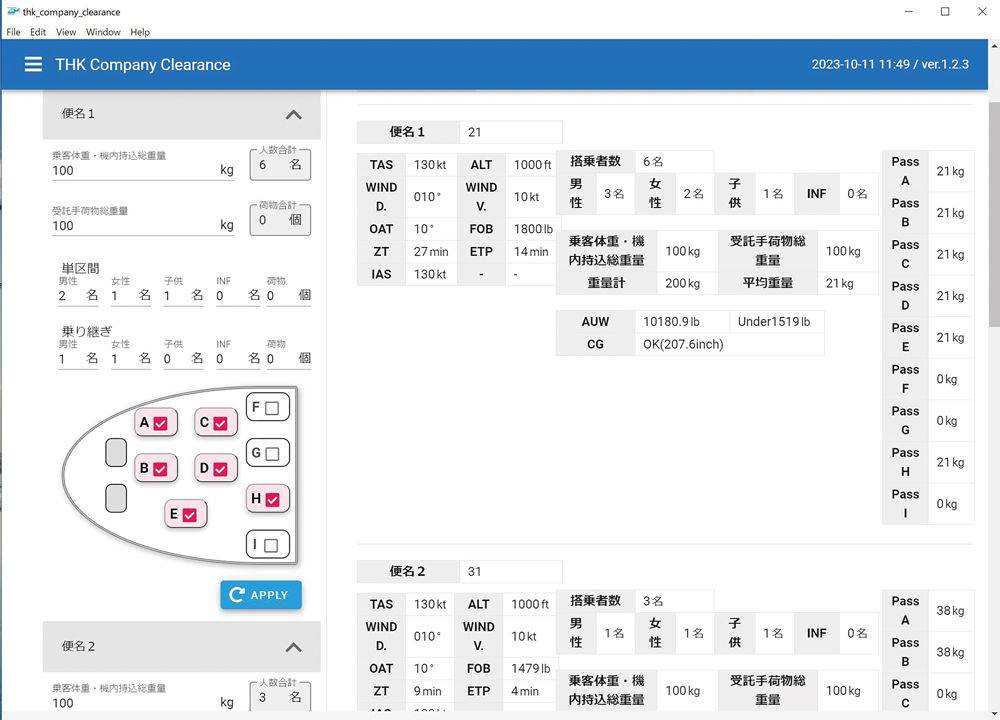Screen dimensions: 1000x720
Task: Open the hamburger navigation menu
Action: [33, 64]
